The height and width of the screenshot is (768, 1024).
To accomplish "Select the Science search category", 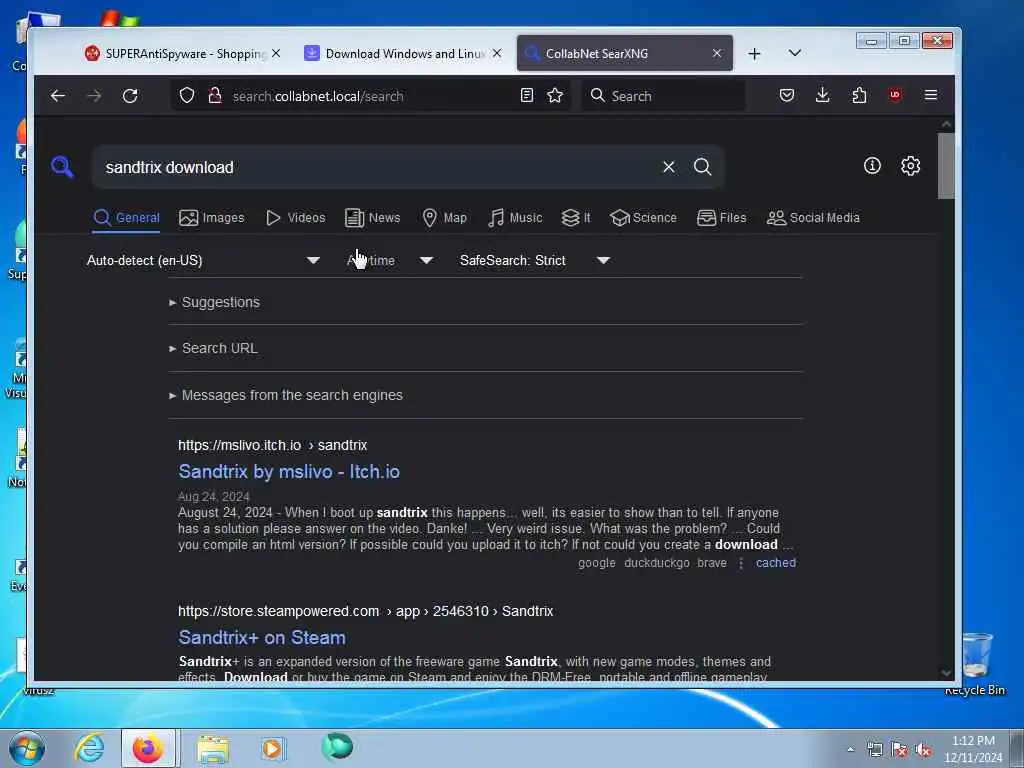I will pyautogui.click(x=643, y=217).
